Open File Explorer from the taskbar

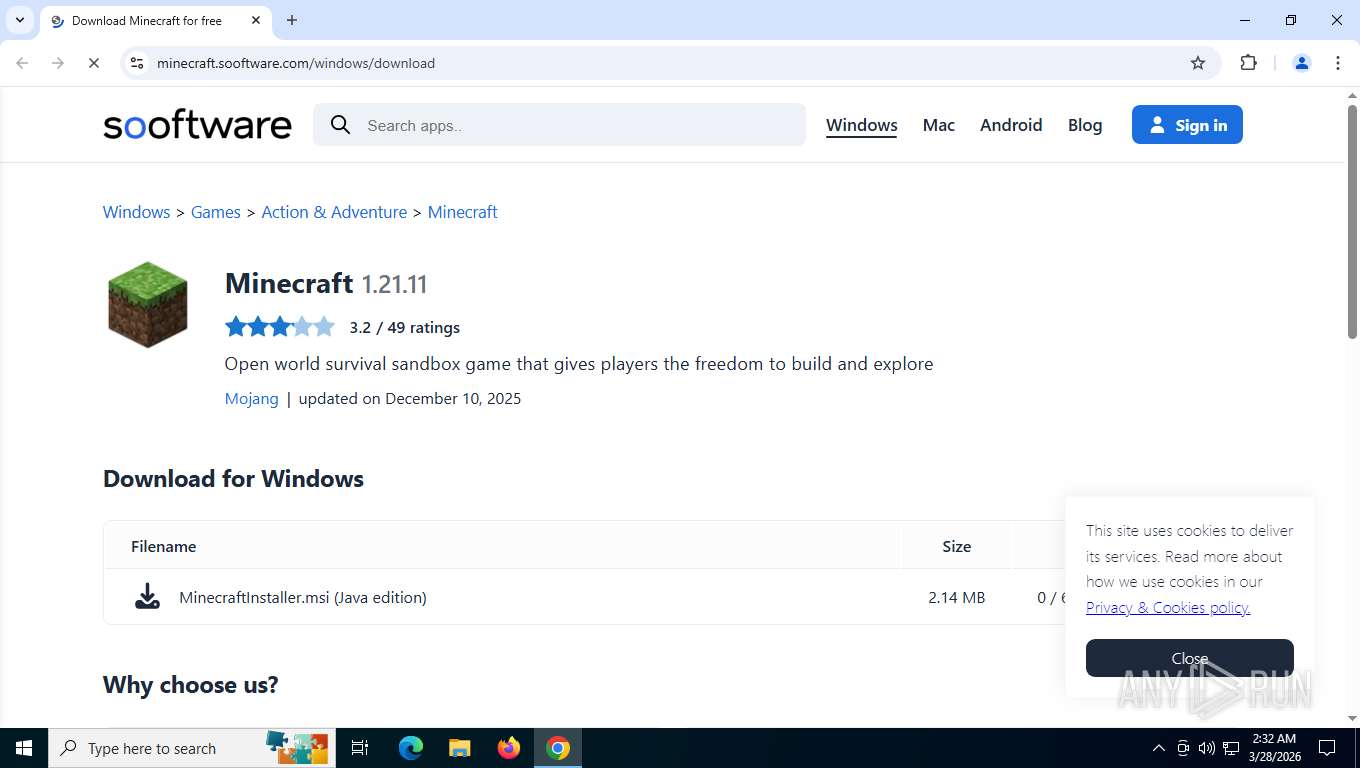[x=459, y=748]
